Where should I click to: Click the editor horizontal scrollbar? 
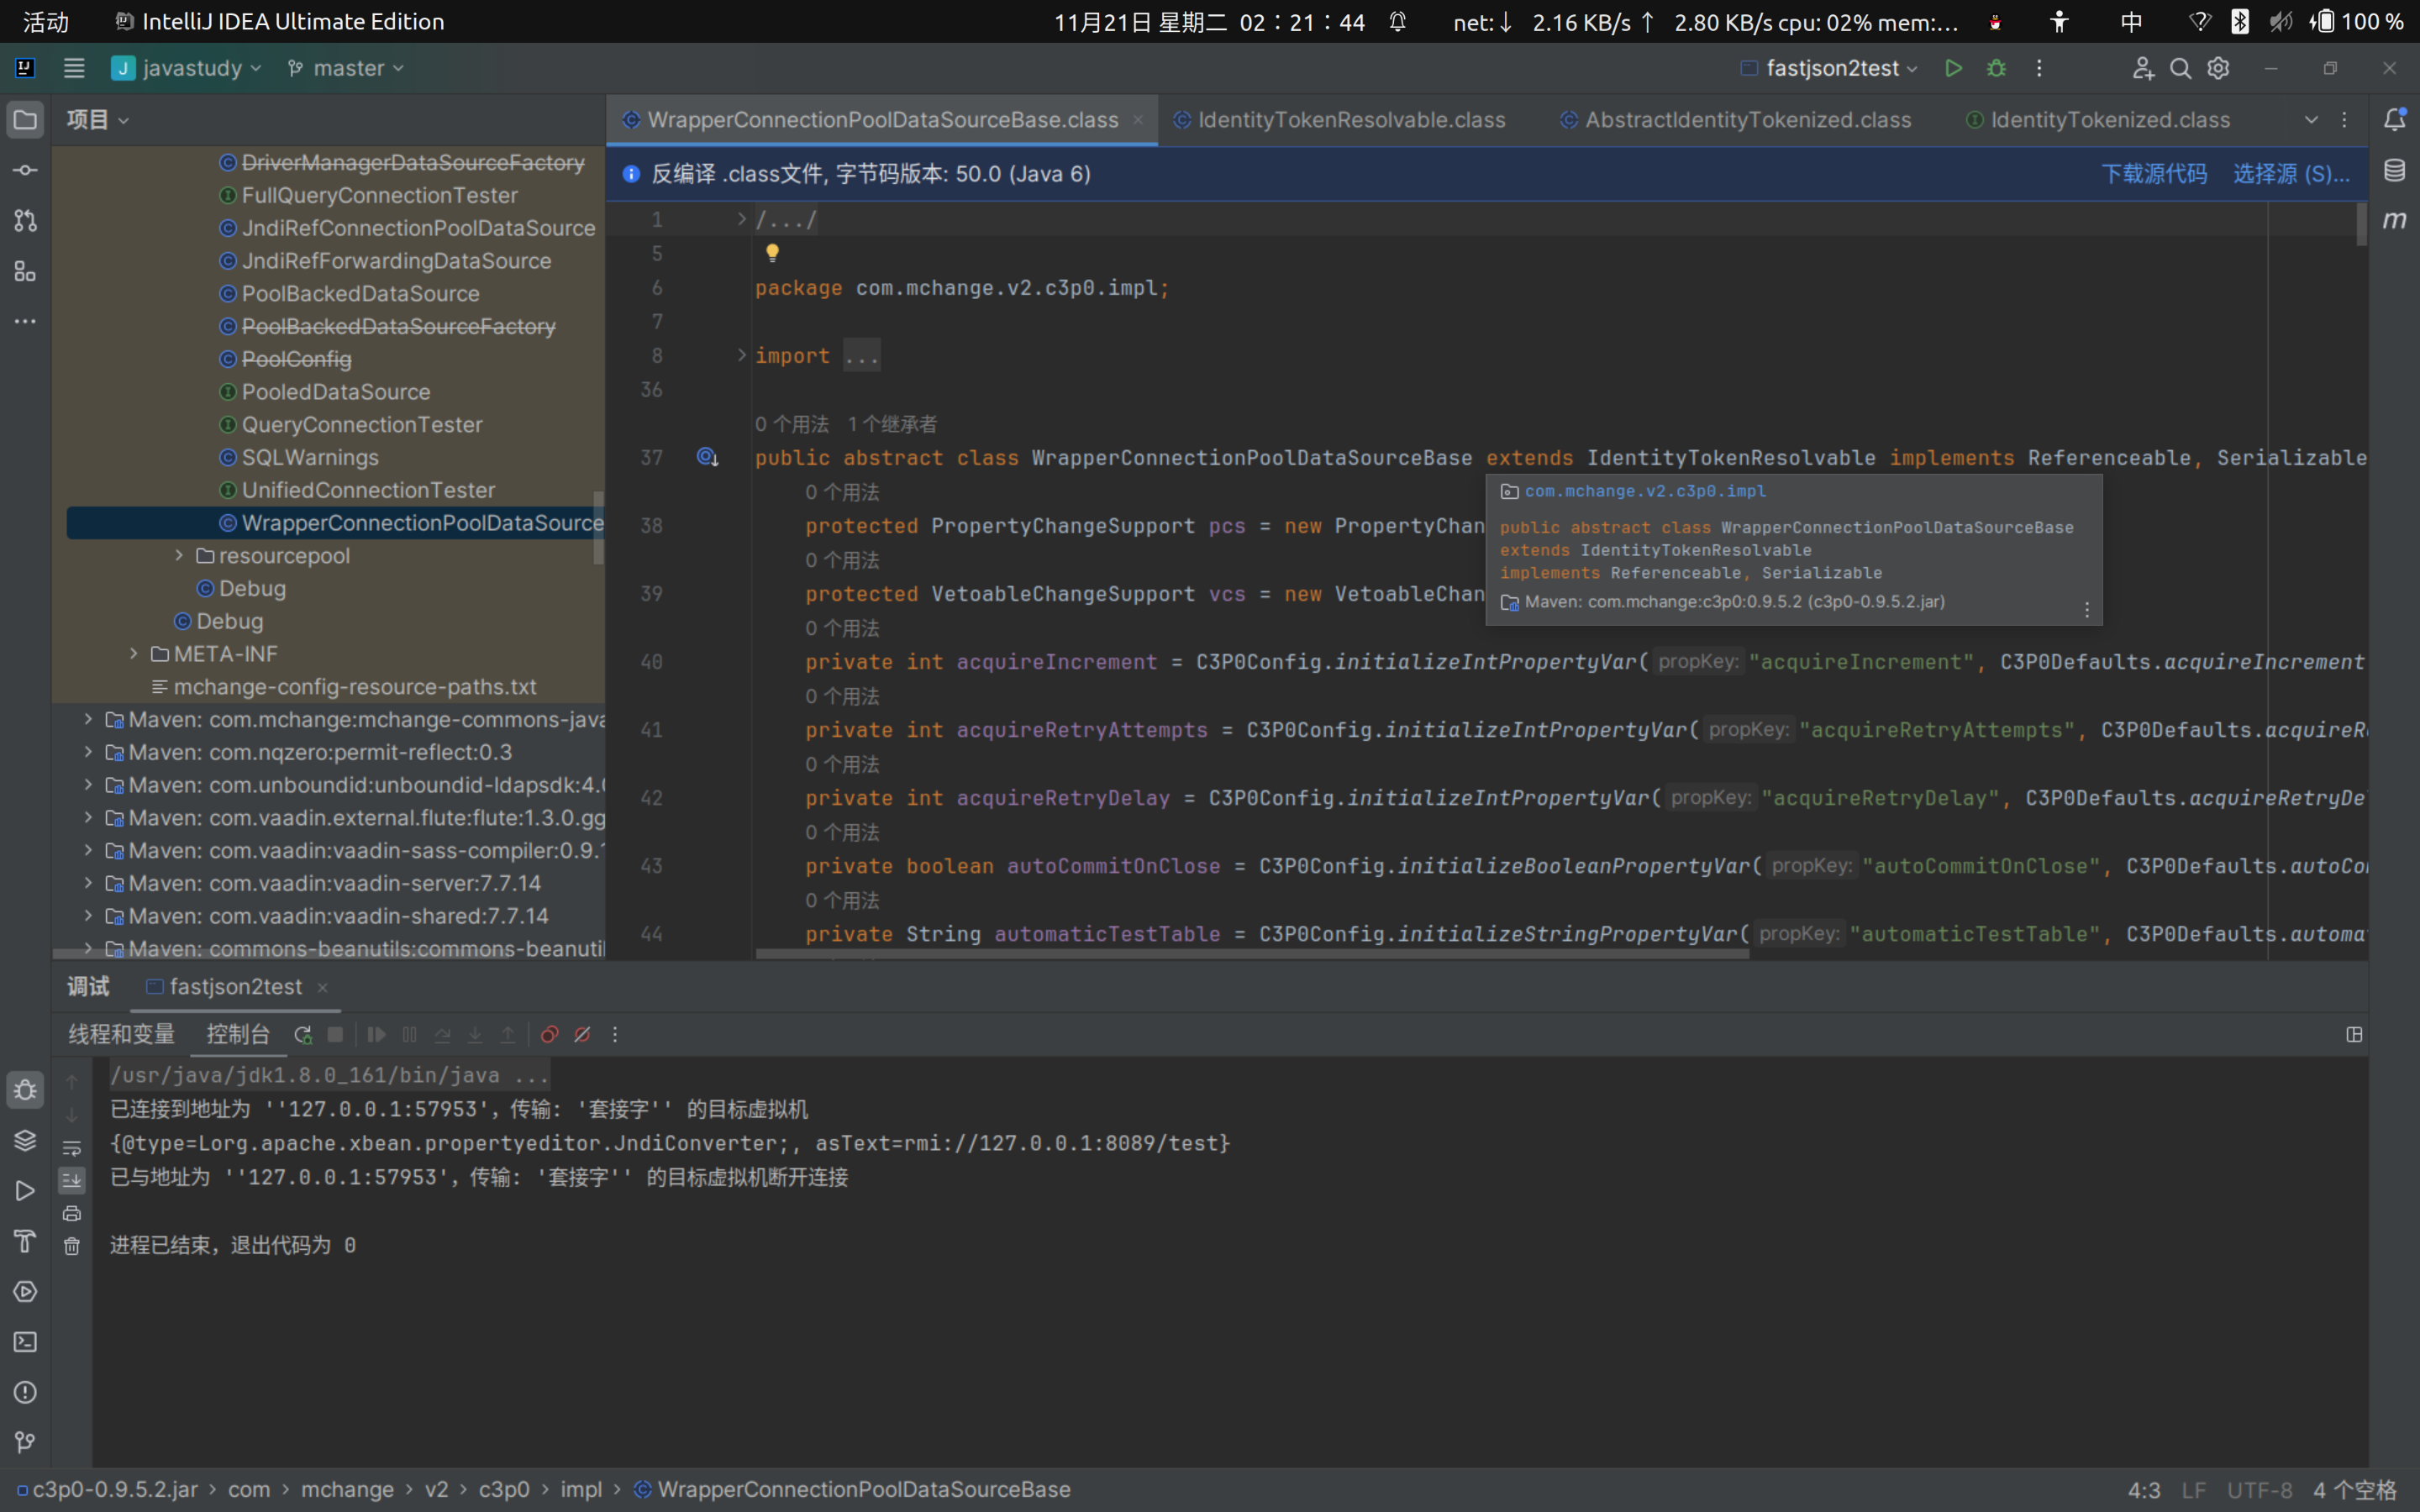[1250, 954]
